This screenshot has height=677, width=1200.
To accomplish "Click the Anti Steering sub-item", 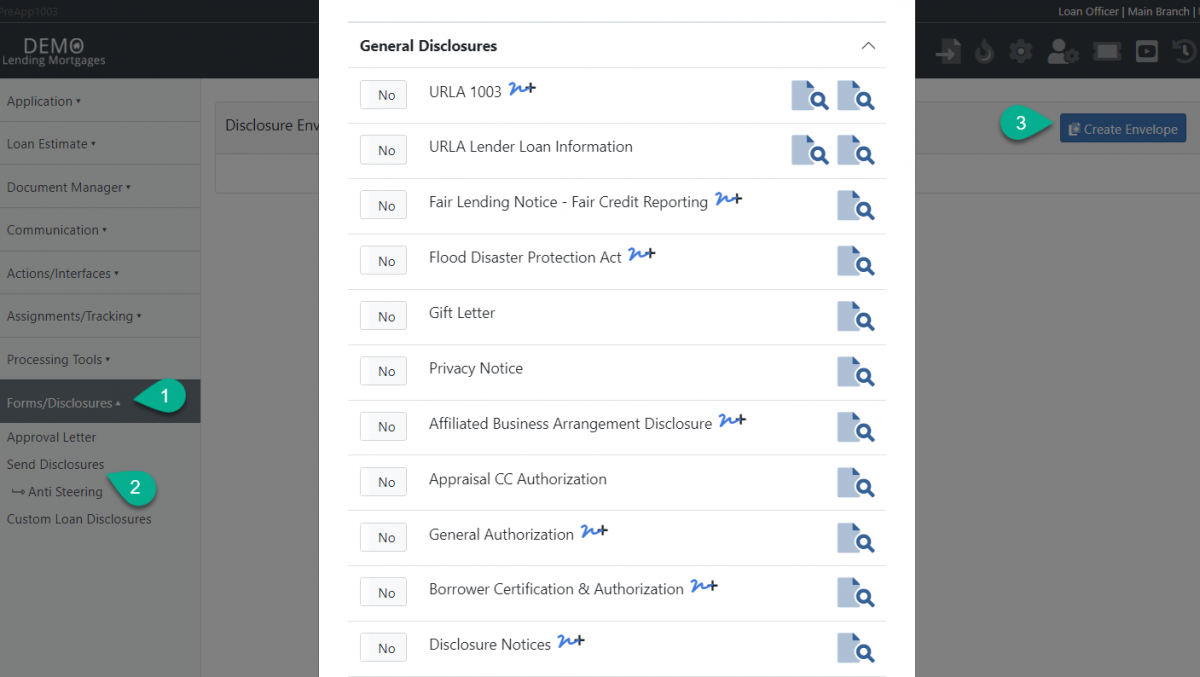I will 65,492.
